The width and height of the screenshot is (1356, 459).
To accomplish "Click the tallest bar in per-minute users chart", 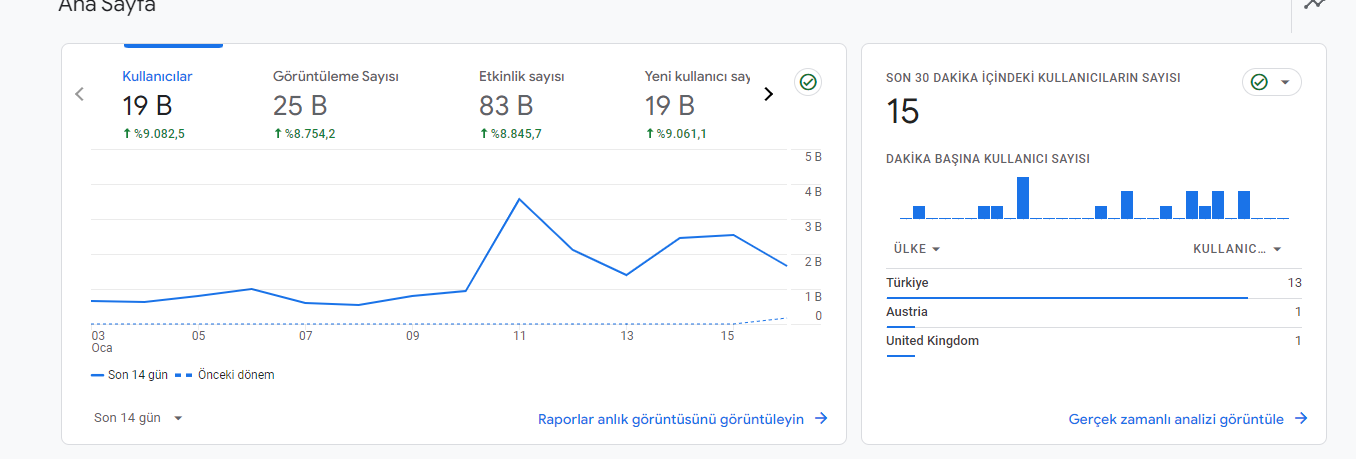I will coord(1023,198).
